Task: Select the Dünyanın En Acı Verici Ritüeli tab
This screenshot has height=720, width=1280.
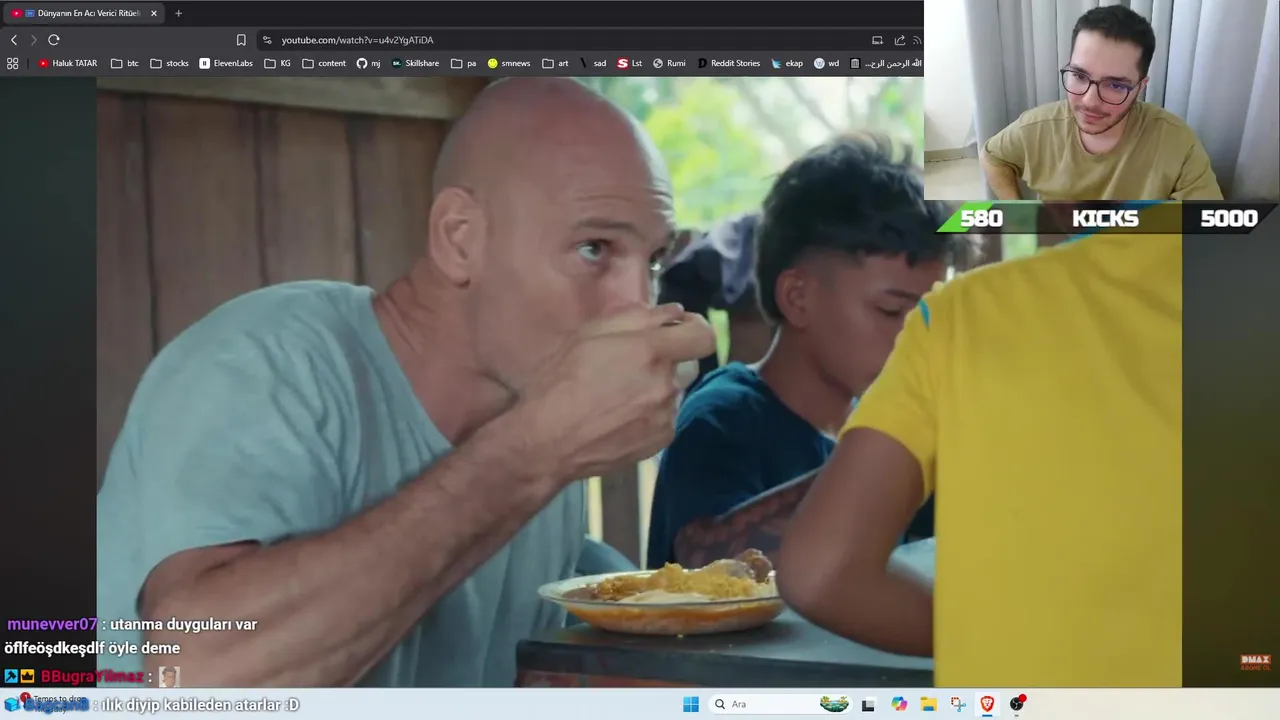Action: pyautogui.click(x=82, y=13)
